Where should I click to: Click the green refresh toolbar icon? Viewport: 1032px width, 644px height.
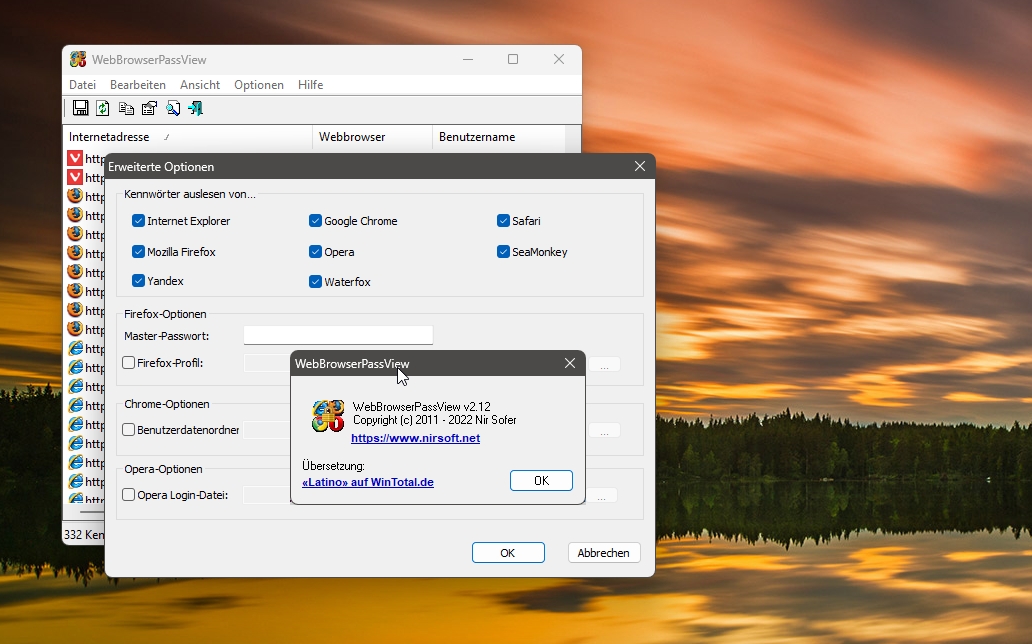tap(103, 108)
